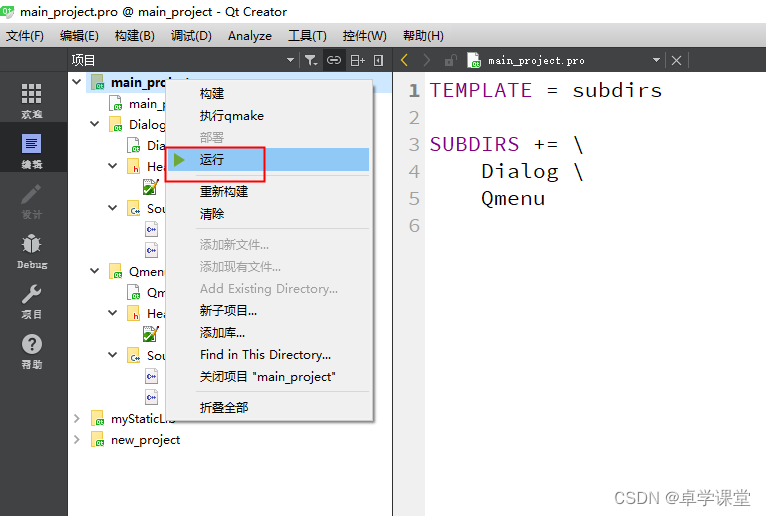Click second source file under Qmenu

(x=151, y=397)
